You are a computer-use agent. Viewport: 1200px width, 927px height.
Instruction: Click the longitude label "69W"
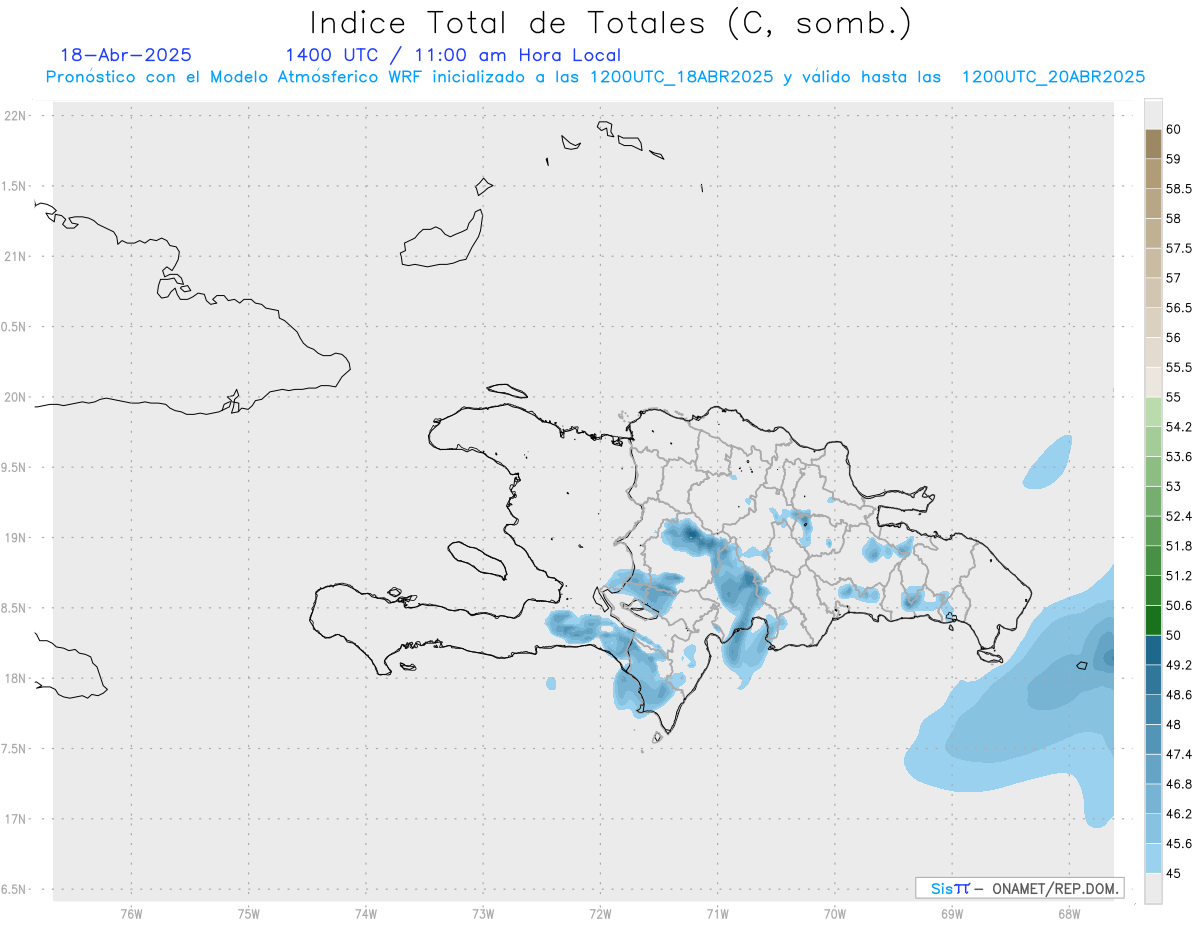point(951,914)
